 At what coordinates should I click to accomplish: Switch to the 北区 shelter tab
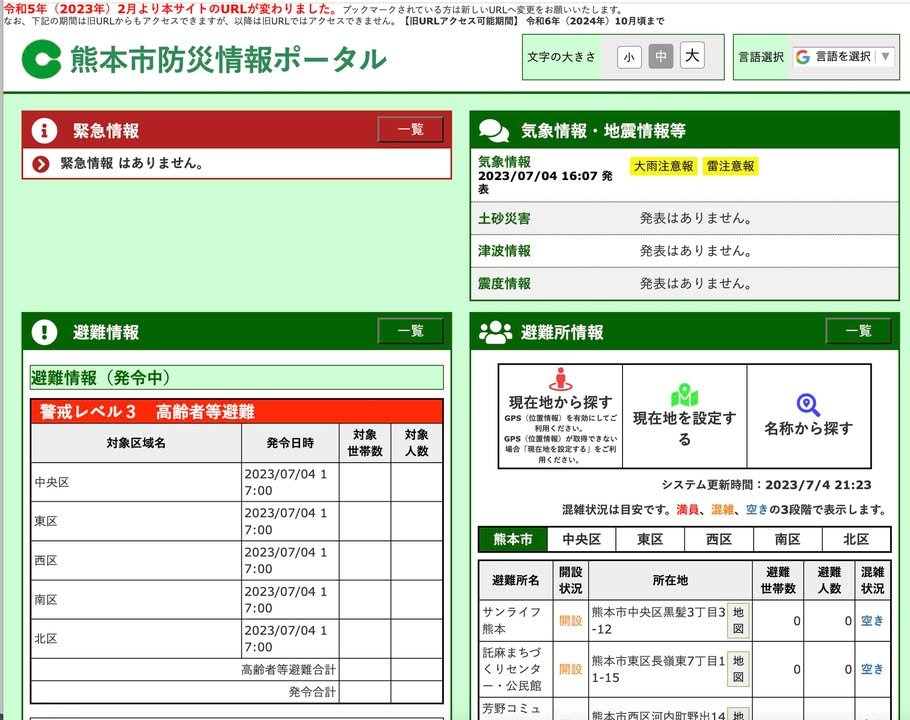click(x=856, y=540)
